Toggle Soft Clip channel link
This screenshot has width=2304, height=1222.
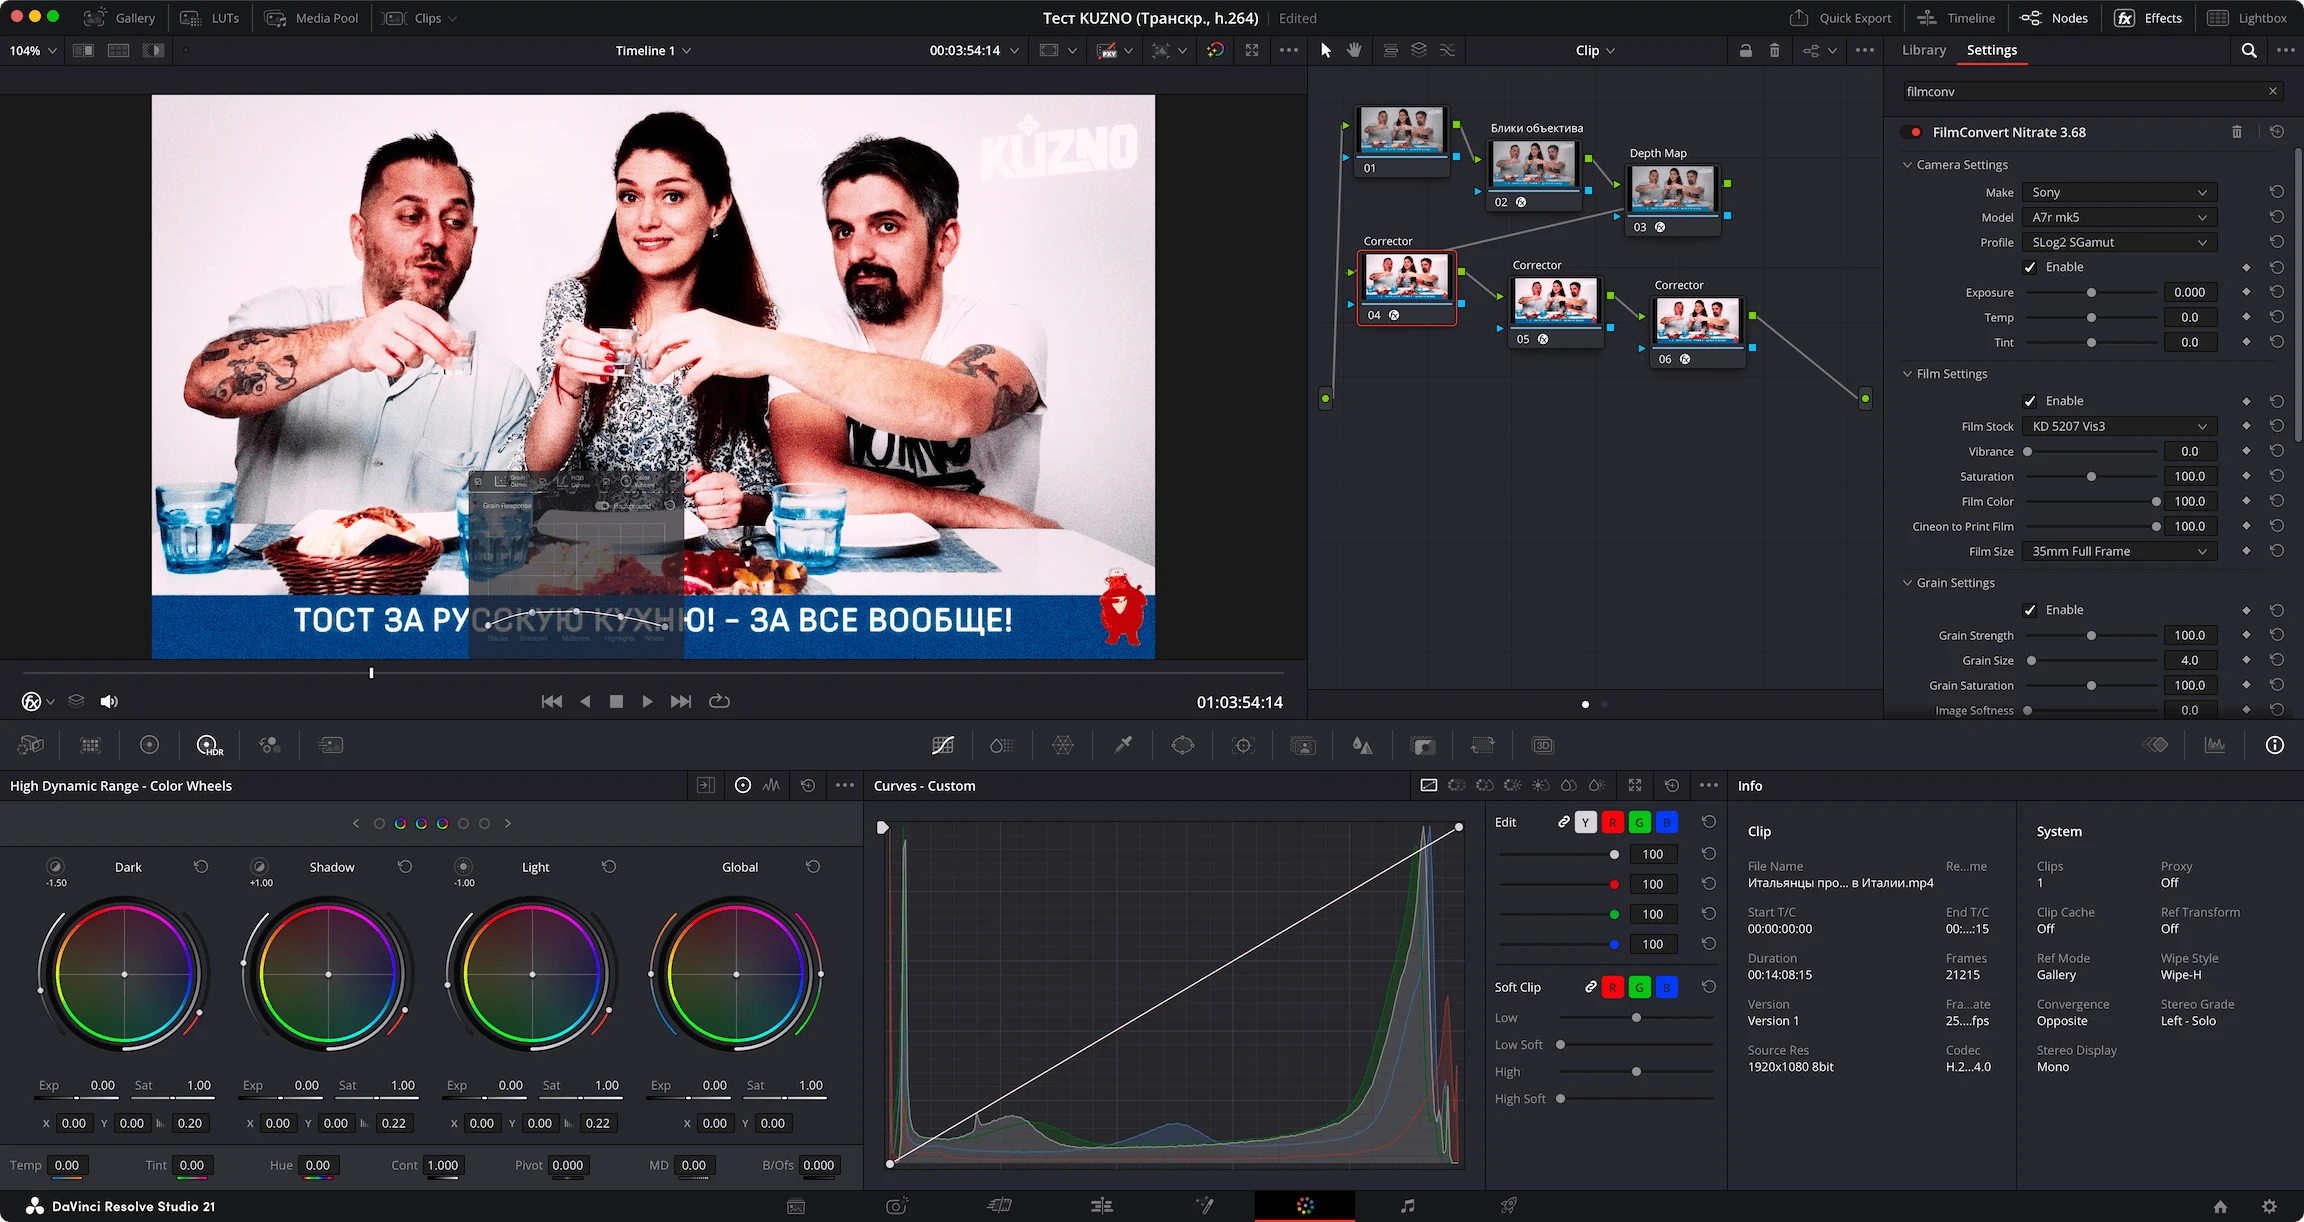click(x=1590, y=987)
